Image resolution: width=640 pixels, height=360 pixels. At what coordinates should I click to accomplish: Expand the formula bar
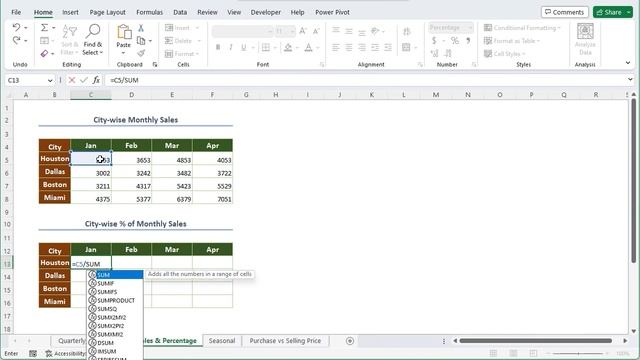(x=630, y=80)
